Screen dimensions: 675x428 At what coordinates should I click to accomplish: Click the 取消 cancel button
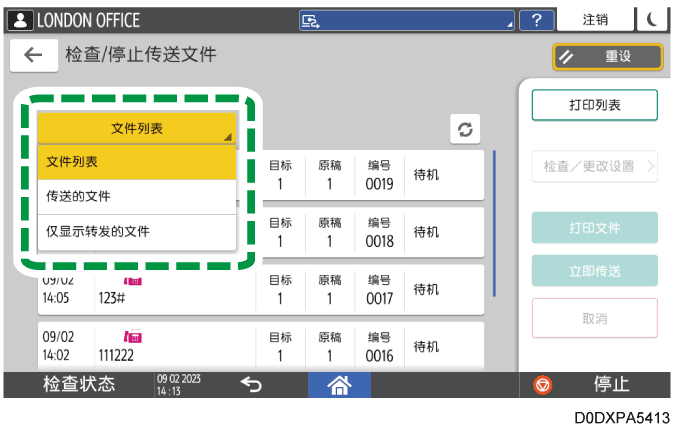(594, 319)
